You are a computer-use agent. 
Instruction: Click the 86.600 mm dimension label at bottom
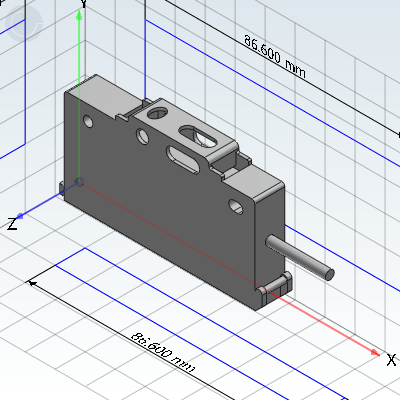(x=163, y=353)
